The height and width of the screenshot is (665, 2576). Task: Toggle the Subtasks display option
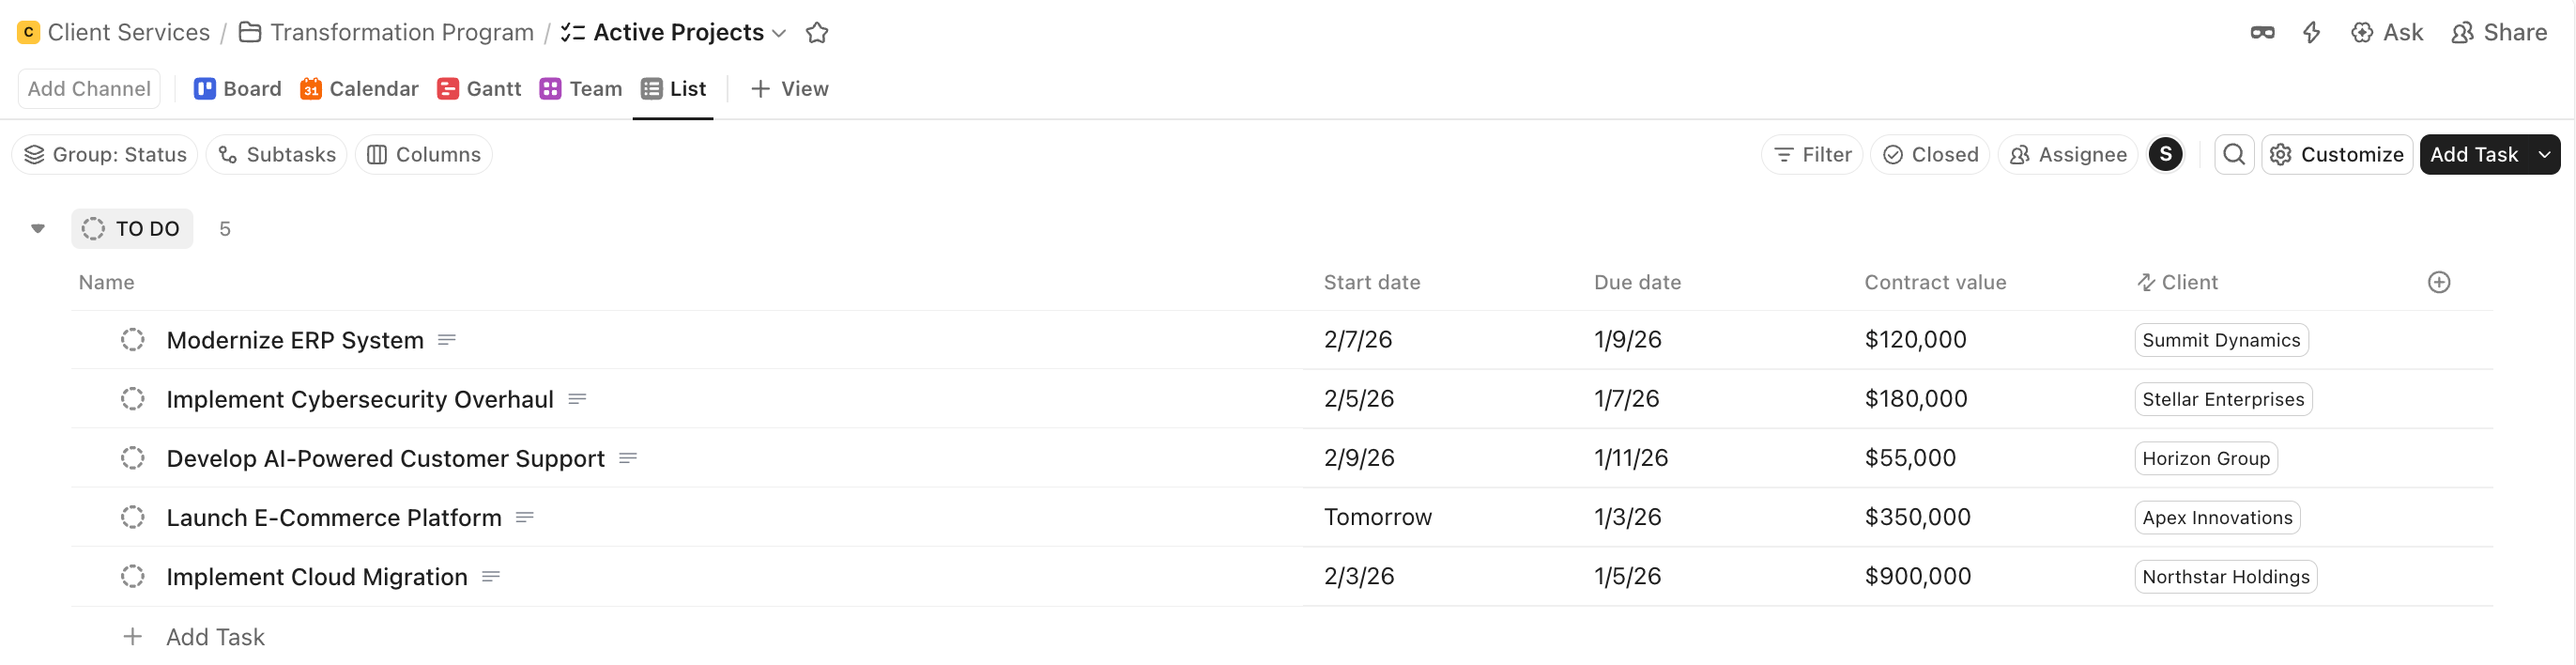pyautogui.click(x=276, y=154)
